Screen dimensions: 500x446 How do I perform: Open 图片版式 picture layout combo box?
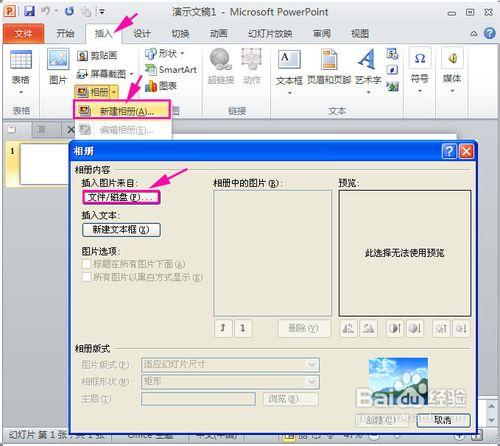pyautogui.click(x=230, y=365)
